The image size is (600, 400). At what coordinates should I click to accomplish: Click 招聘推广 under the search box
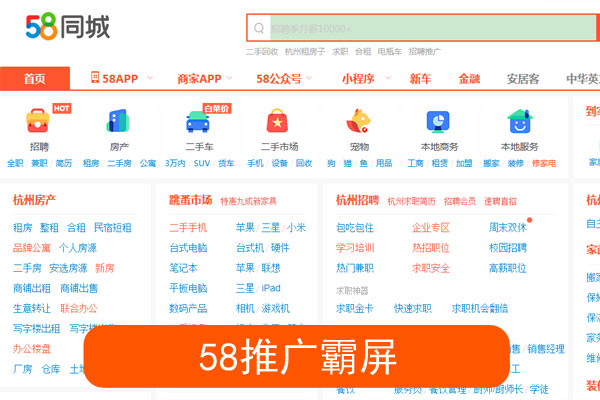(x=424, y=51)
